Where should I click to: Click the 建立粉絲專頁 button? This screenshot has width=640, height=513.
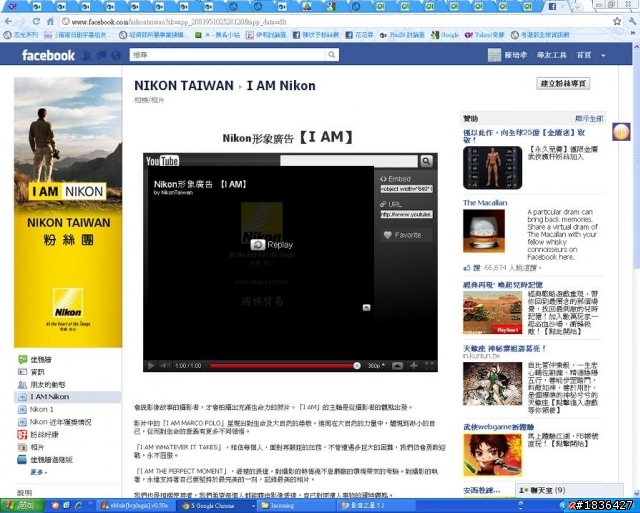point(563,84)
